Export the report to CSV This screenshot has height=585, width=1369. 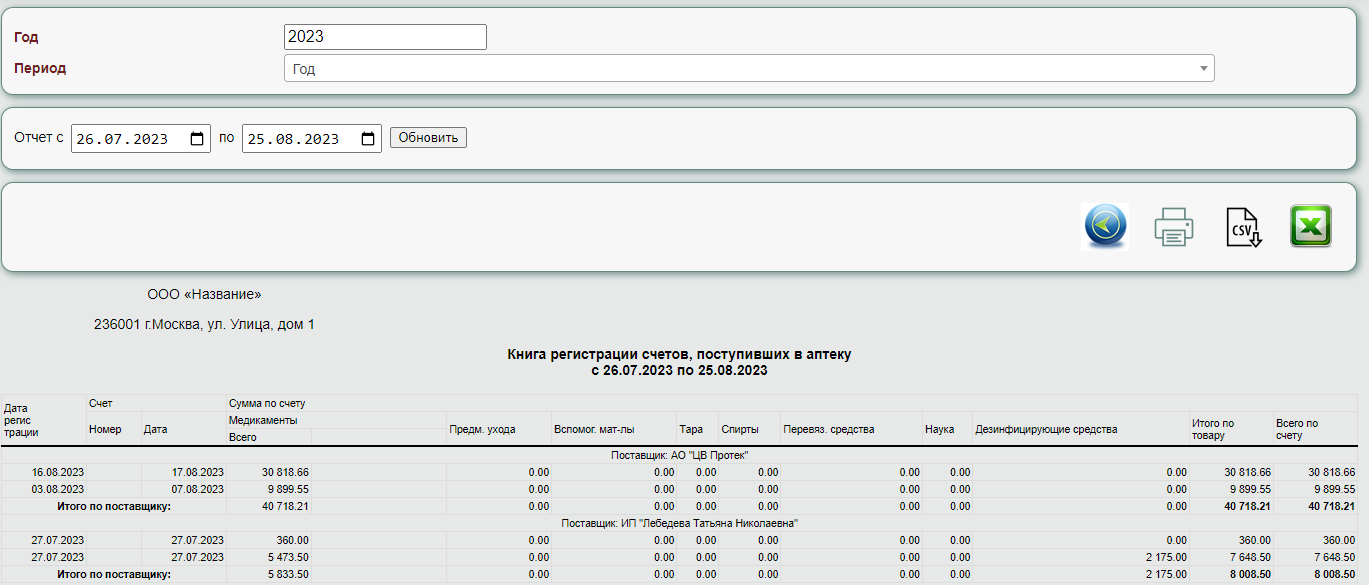coord(1243,226)
